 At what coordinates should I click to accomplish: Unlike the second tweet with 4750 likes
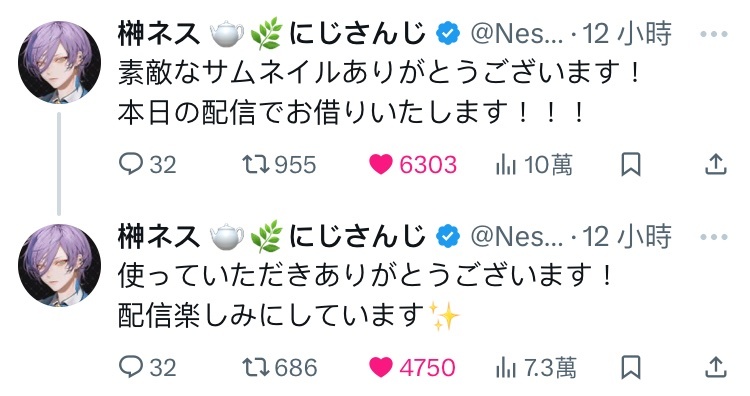(x=412, y=367)
